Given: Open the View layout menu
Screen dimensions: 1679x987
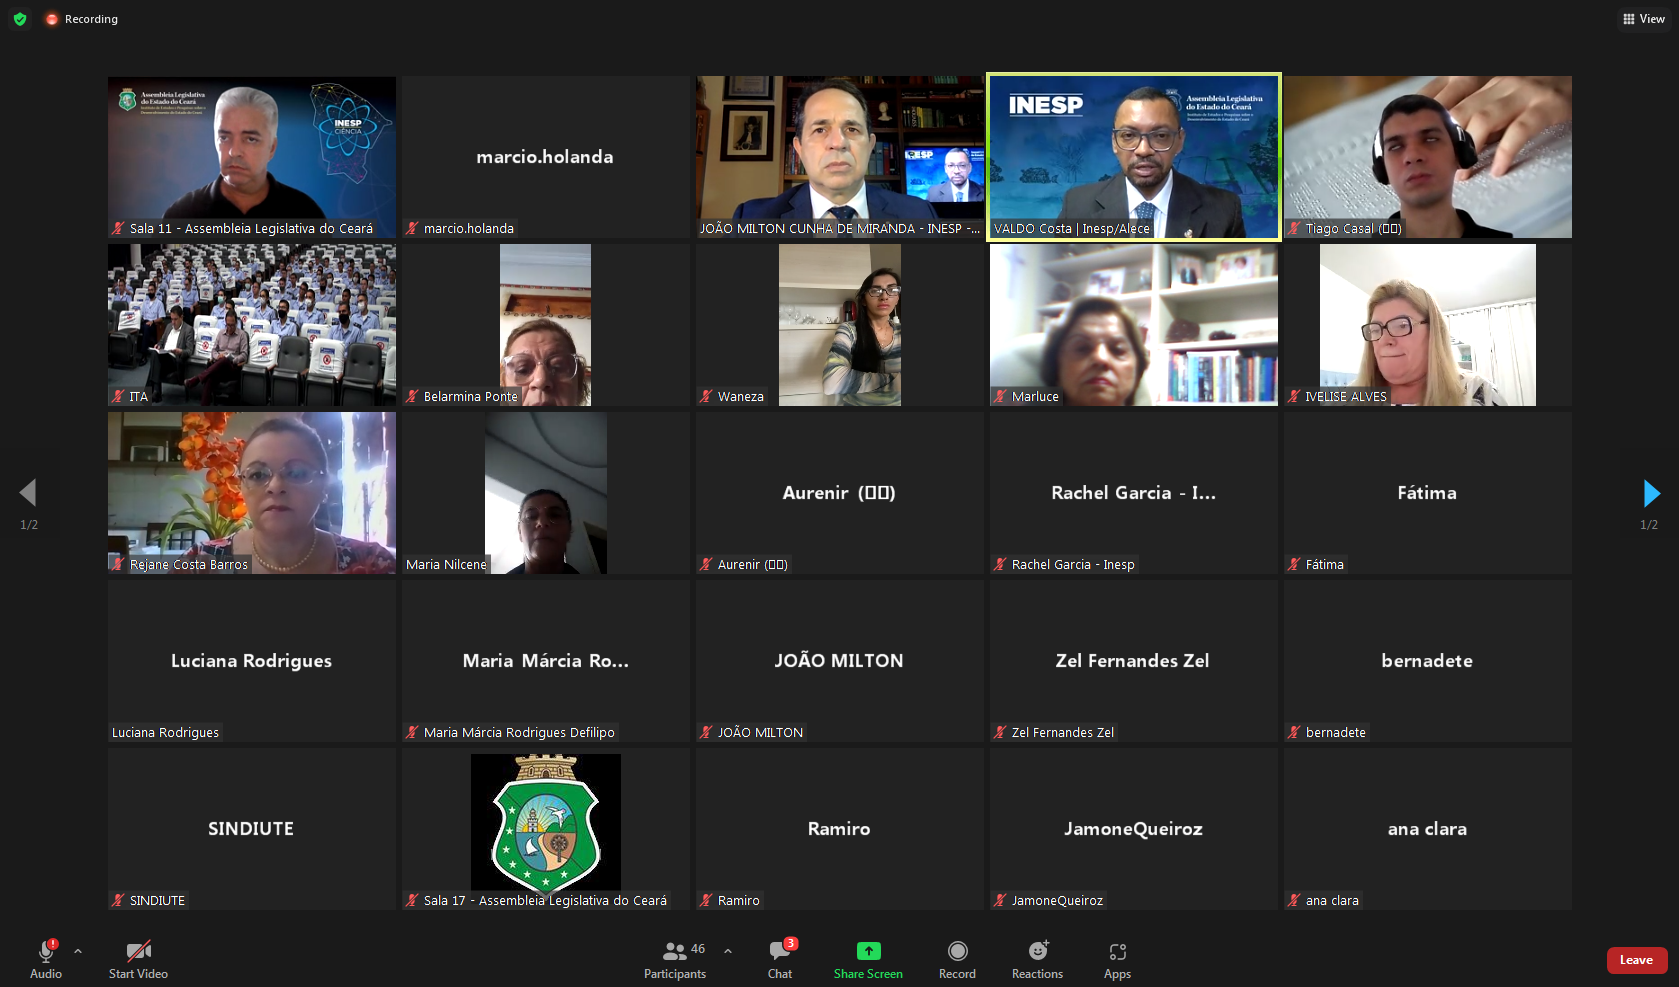Looking at the screenshot, I should point(1643,19).
